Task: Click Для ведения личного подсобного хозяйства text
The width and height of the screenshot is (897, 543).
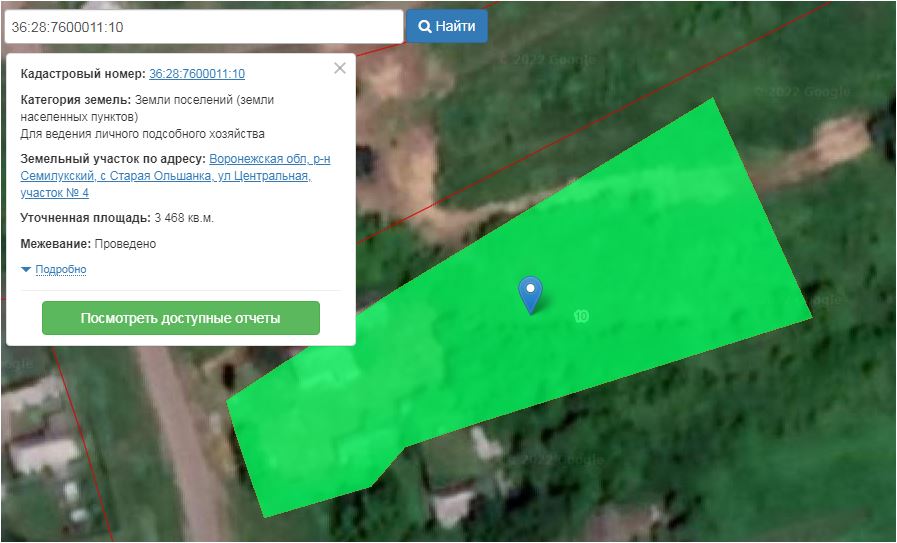Action: pos(142,134)
